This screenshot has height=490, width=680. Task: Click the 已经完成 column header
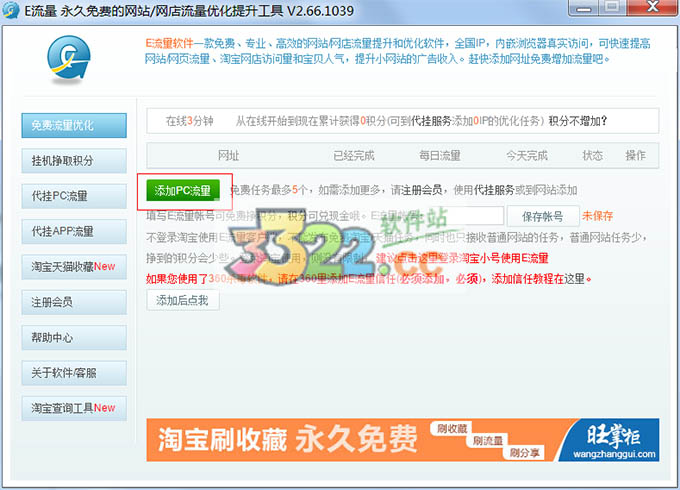point(354,155)
